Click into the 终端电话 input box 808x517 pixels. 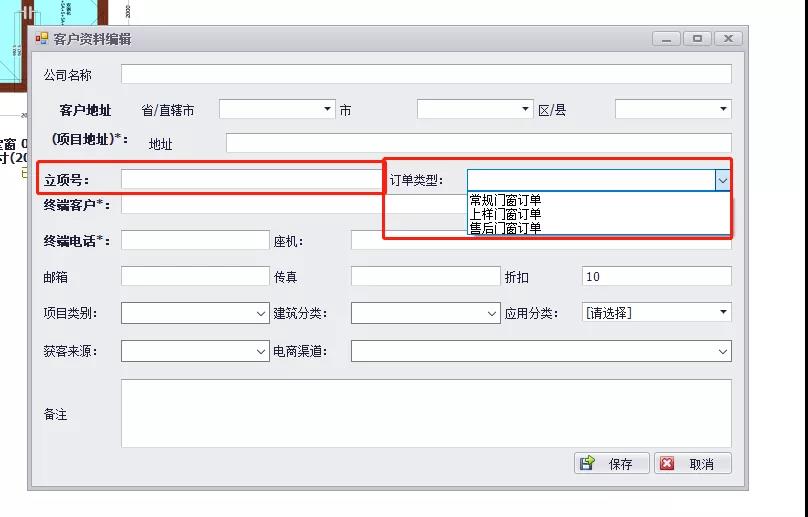[x=195, y=240]
